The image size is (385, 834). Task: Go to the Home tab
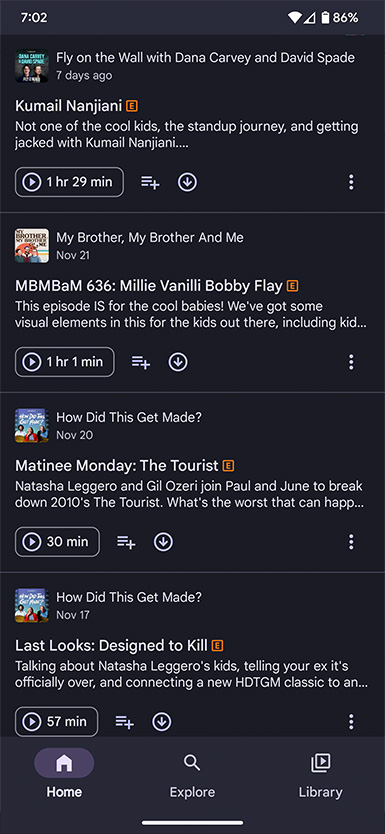point(64,777)
